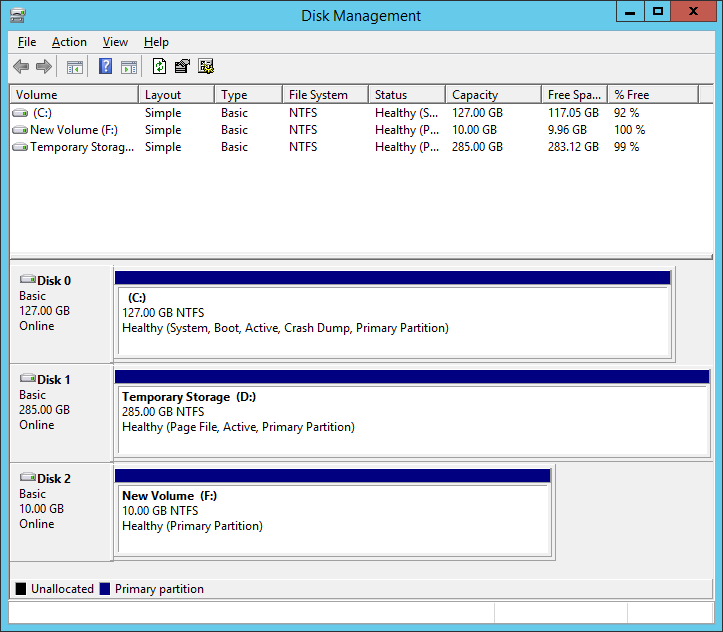Select the Temporary Storag... volume name
Screen dimensions: 723x632
pos(82,147)
